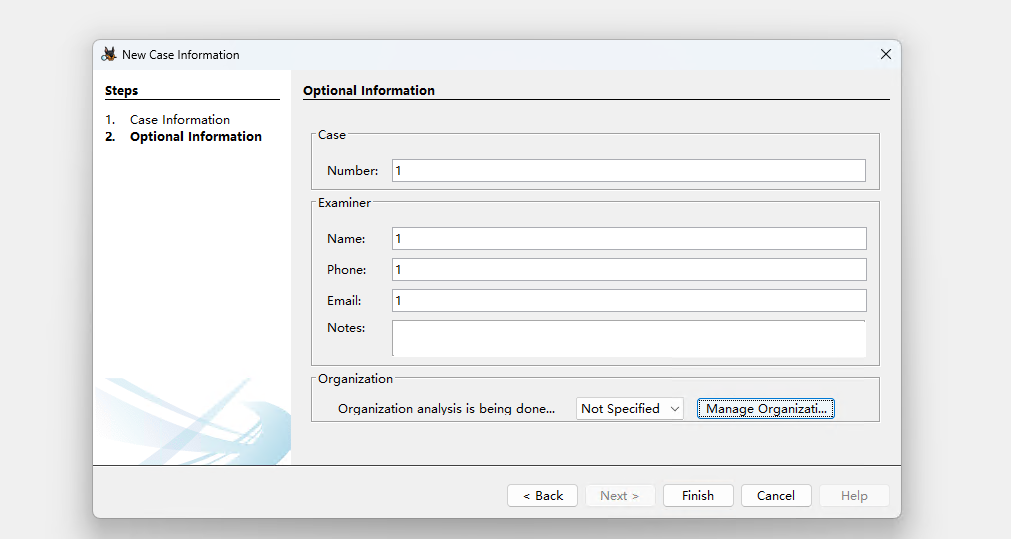Select the Optional Information step in sidebar
The image size is (1011, 539).
point(195,137)
